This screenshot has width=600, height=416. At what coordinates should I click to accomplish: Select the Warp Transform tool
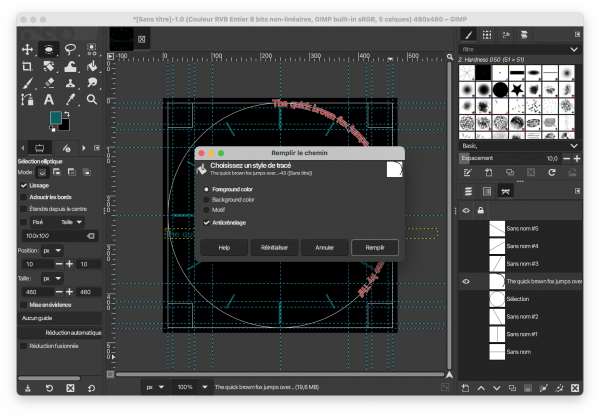coord(70,67)
